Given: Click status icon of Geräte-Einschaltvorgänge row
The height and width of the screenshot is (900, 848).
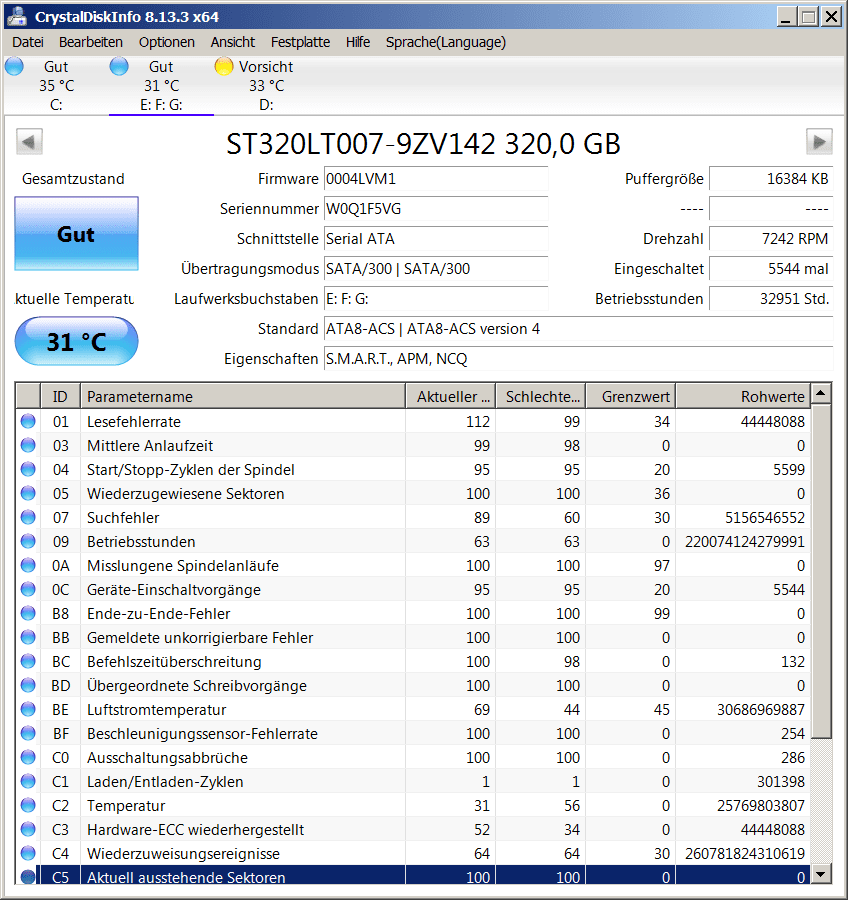Looking at the screenshot, I should (28, 589).
